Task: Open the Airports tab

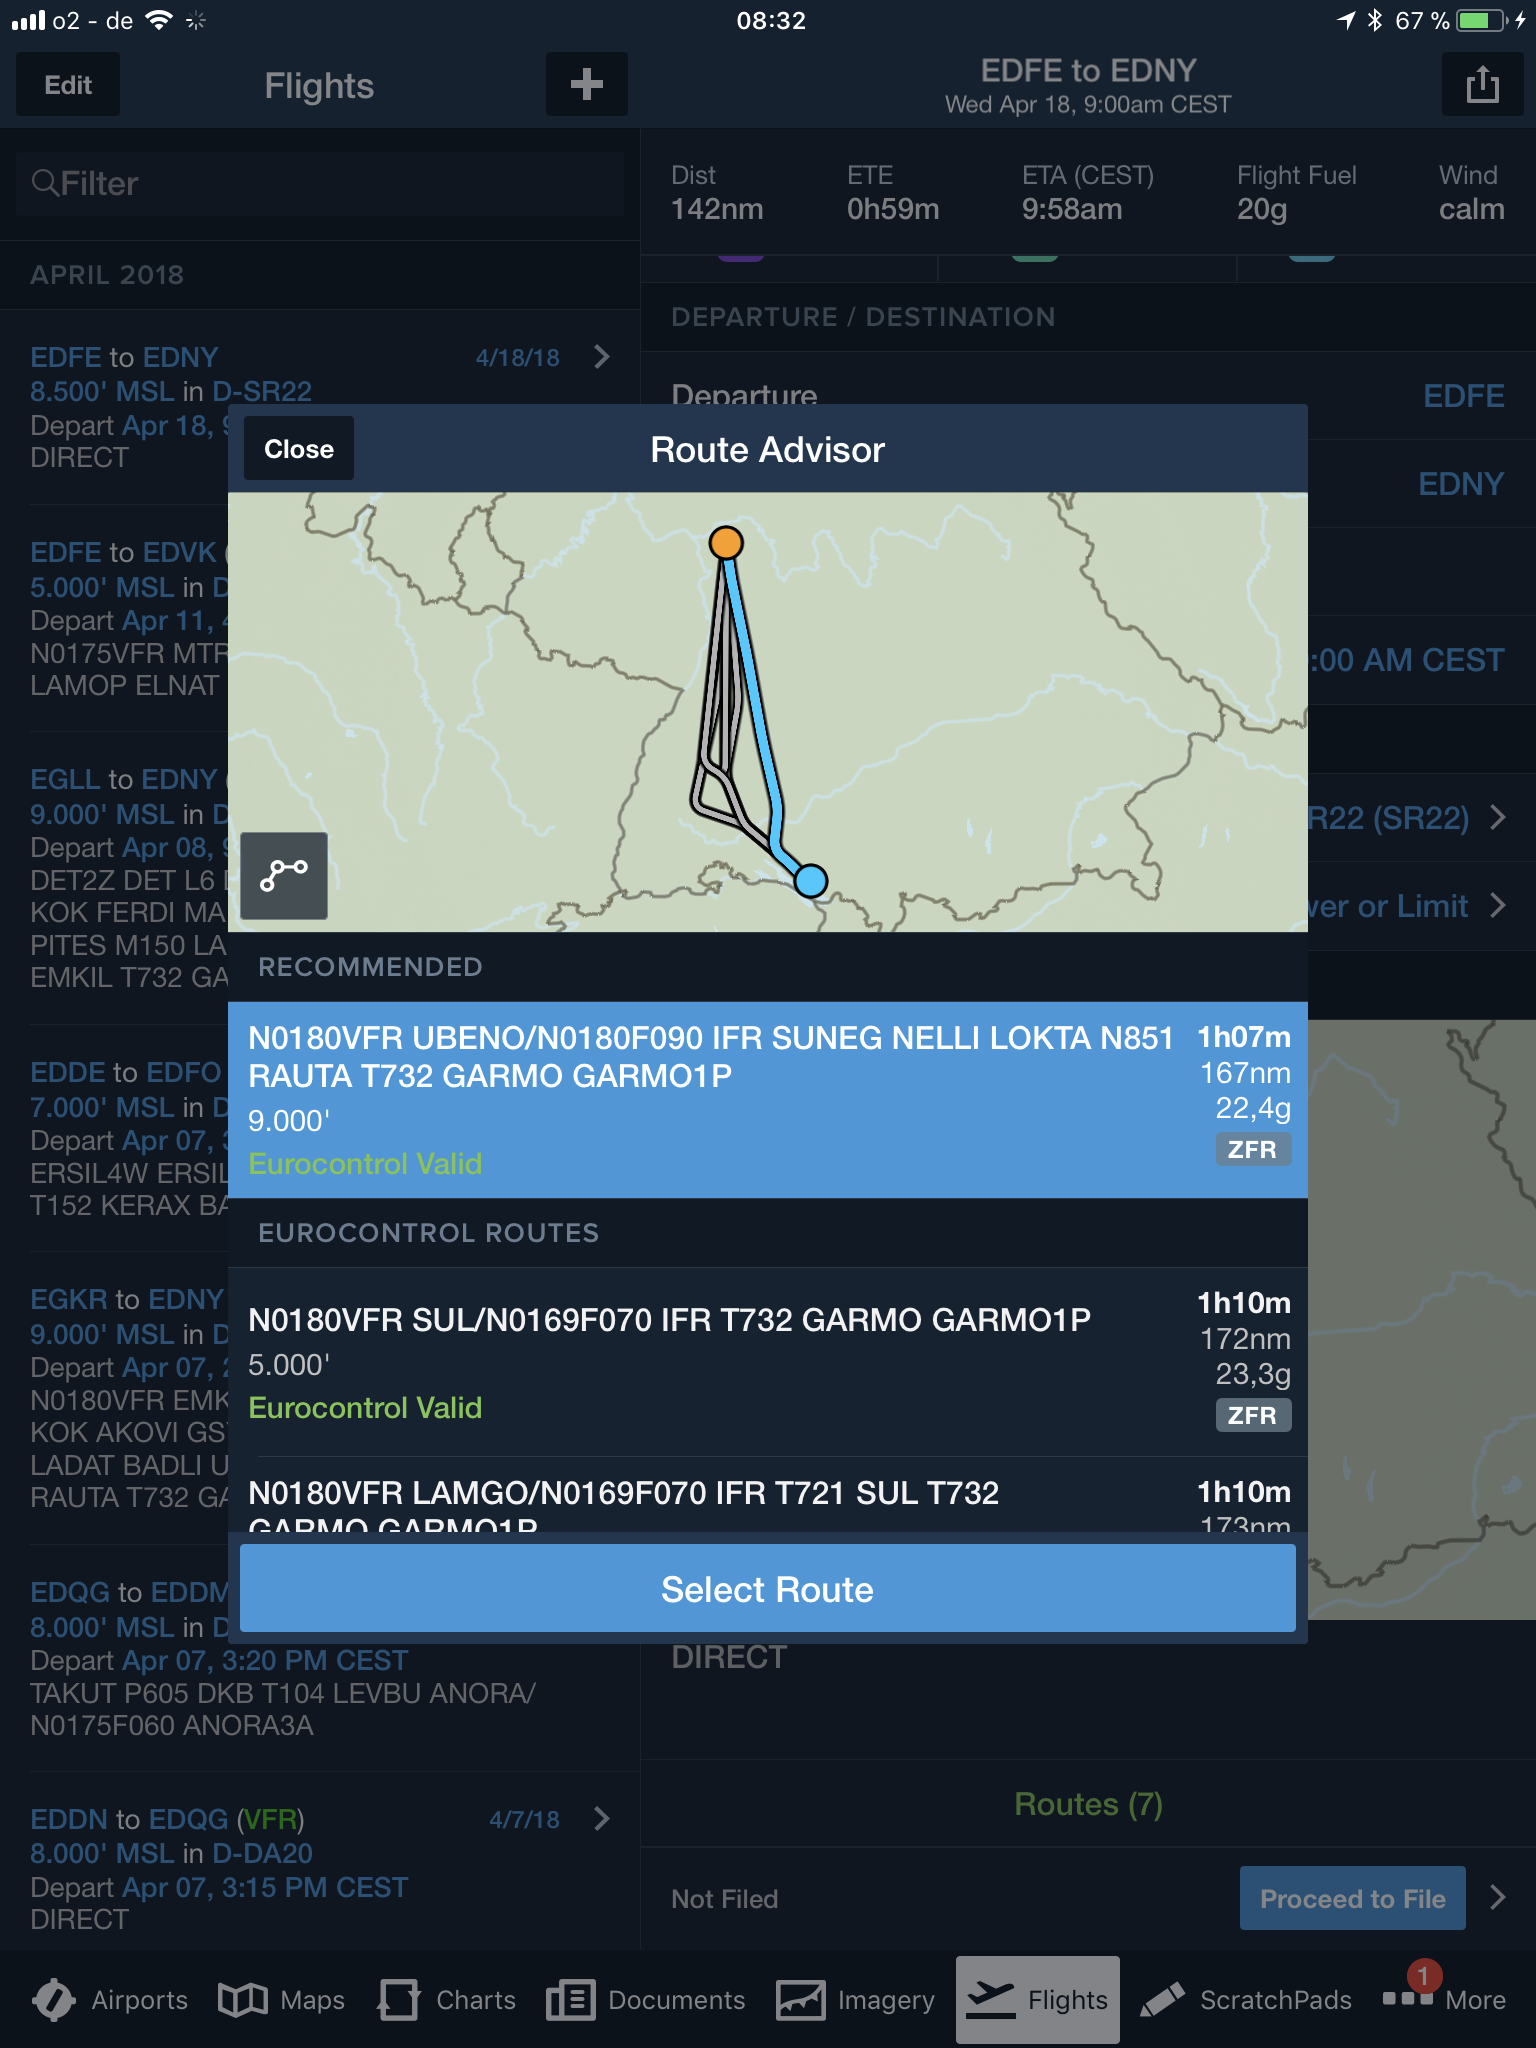Action: click(110, 2000)
